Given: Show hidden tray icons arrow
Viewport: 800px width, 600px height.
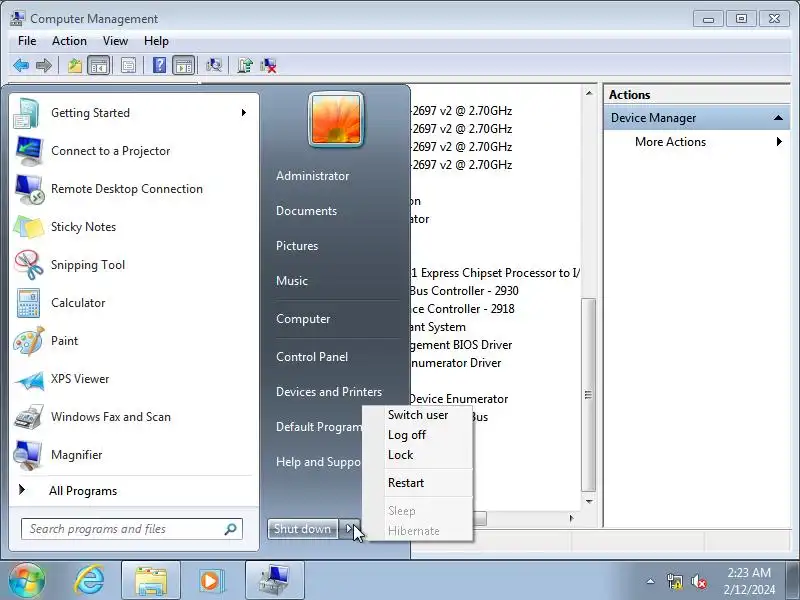Looking at the screenshot, I should click(x=651, y=581).
